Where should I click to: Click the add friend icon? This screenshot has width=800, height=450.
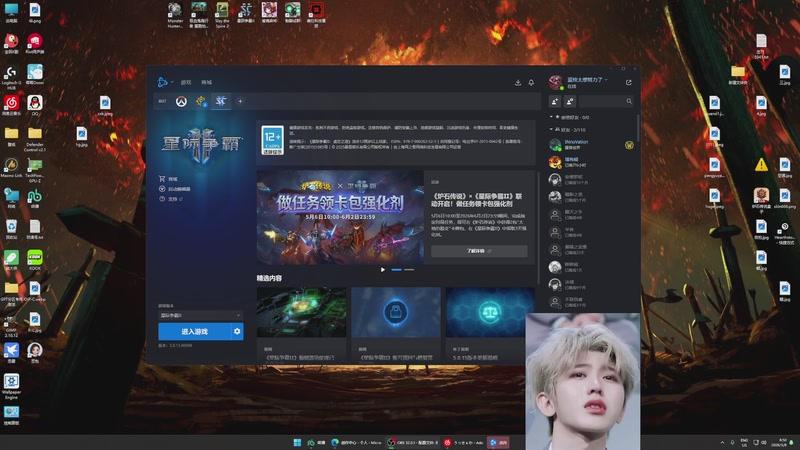pos(555,102)
